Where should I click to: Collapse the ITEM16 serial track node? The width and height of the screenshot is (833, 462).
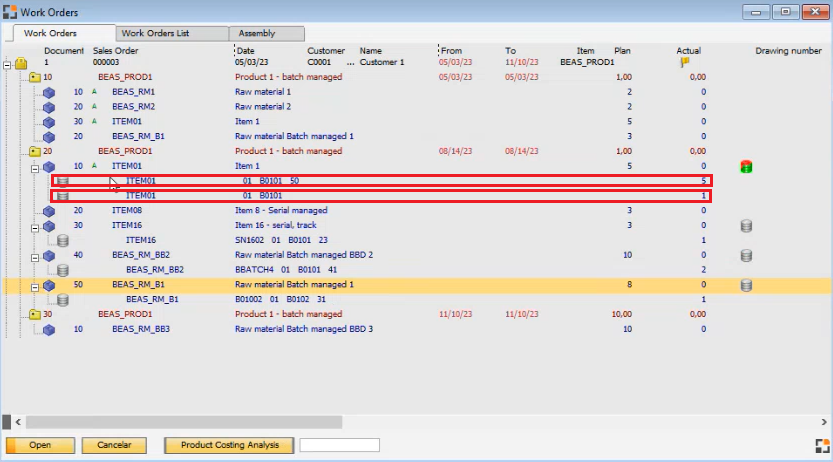click(35, 226)
